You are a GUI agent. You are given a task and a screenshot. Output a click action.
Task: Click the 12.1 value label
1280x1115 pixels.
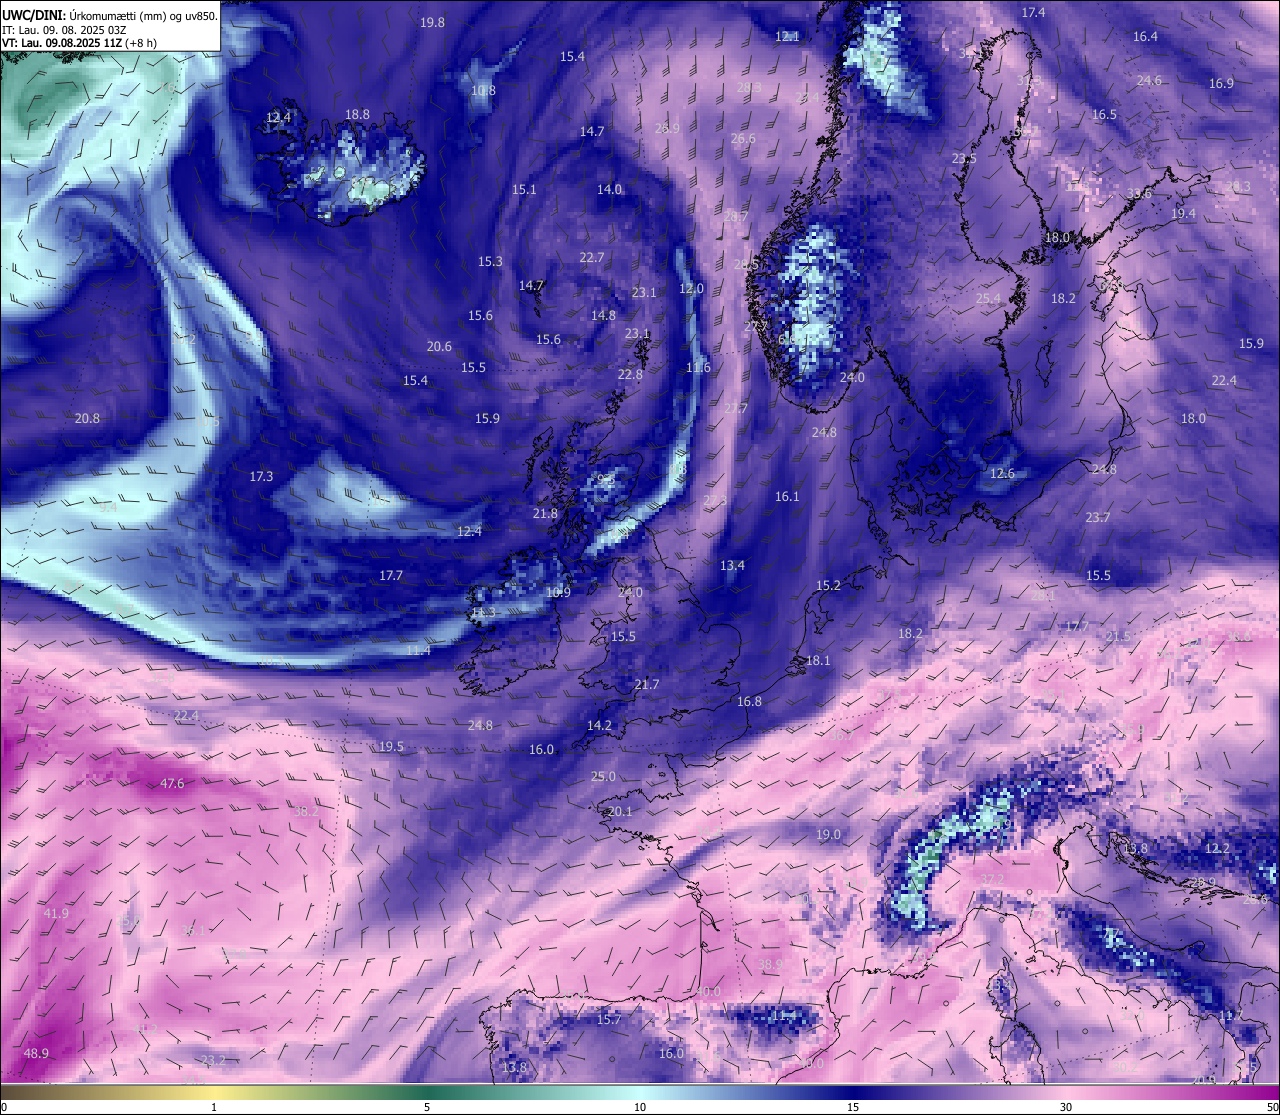click(x=787, y=36)
